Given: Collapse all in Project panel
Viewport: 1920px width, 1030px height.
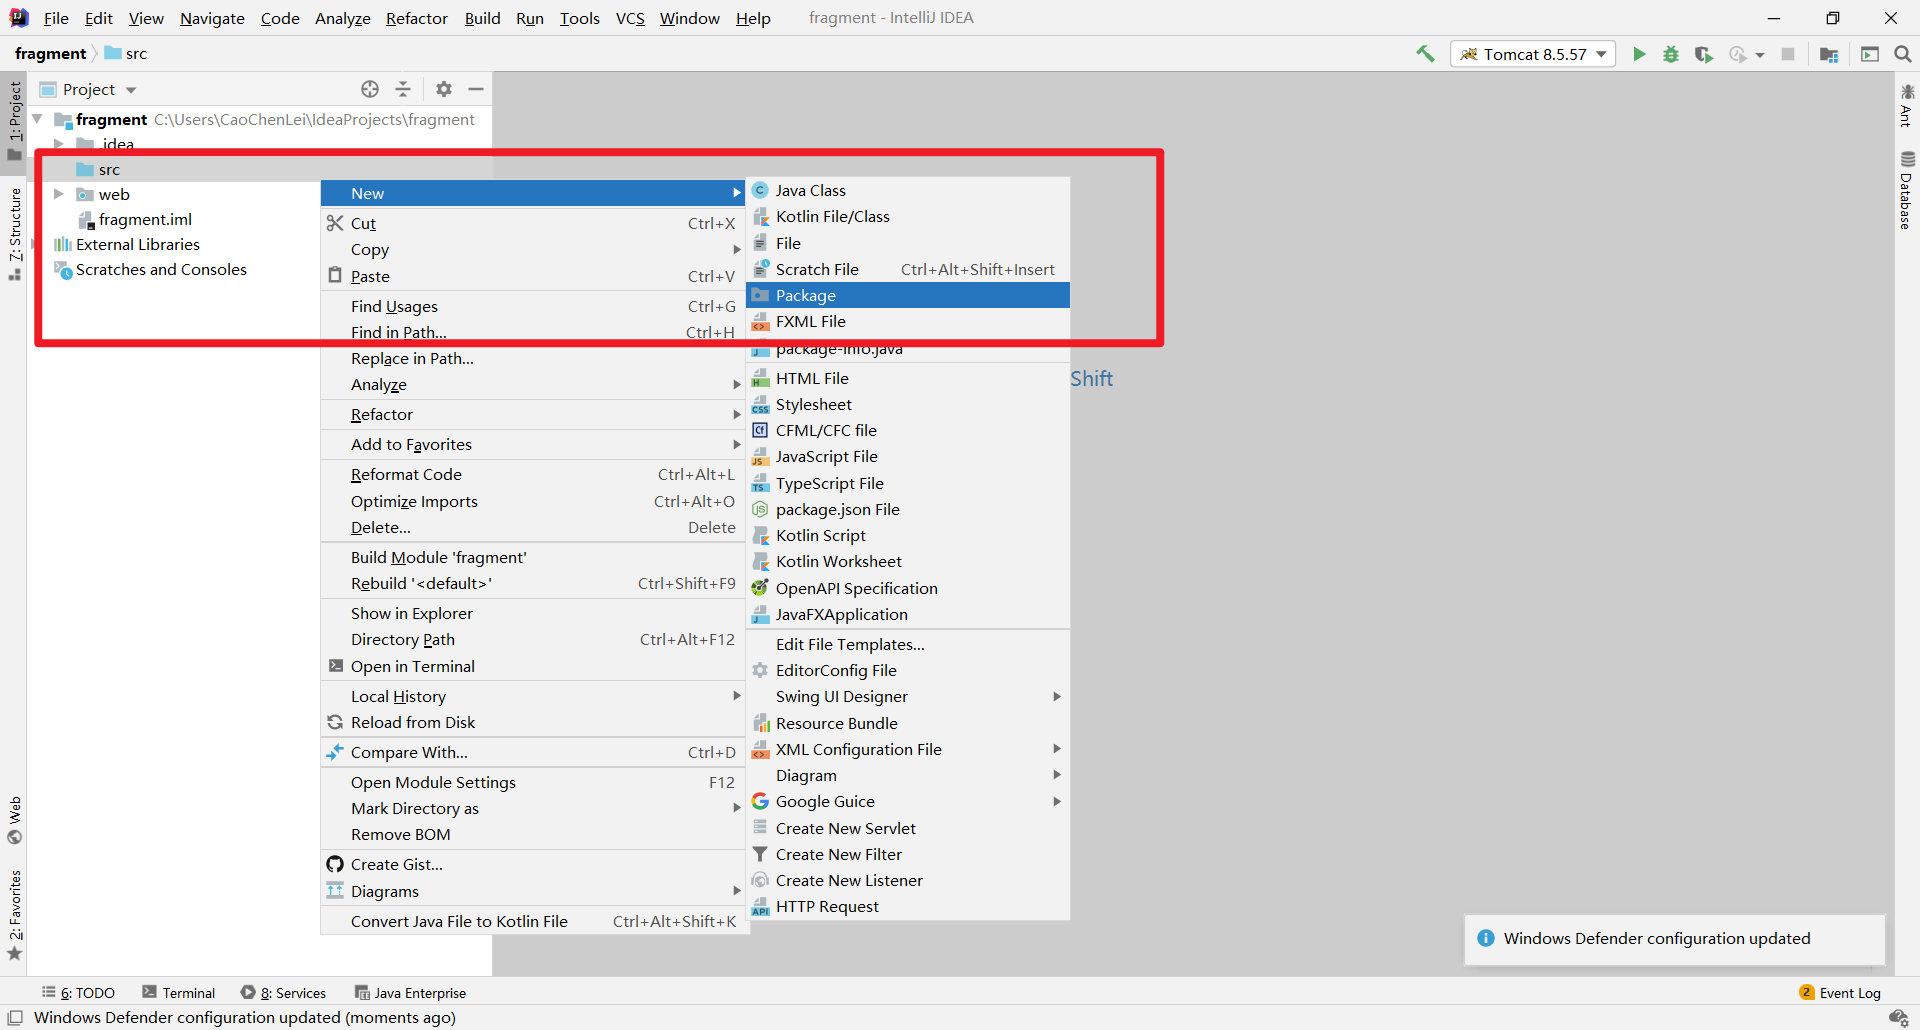Looking at the screenshot, I should pos(403,89).
